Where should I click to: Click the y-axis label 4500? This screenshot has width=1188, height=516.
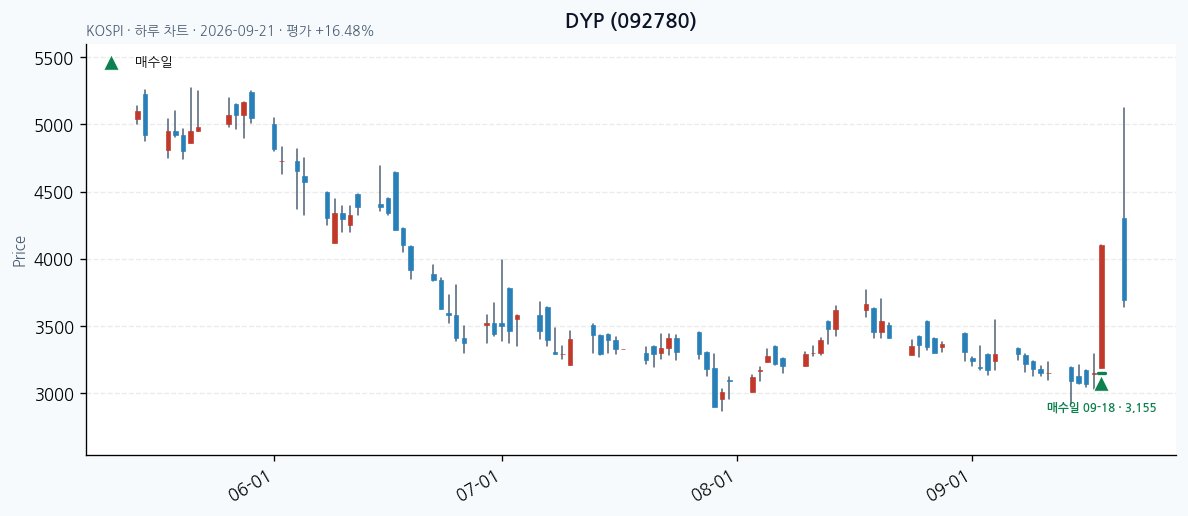[x=54, y=192]
